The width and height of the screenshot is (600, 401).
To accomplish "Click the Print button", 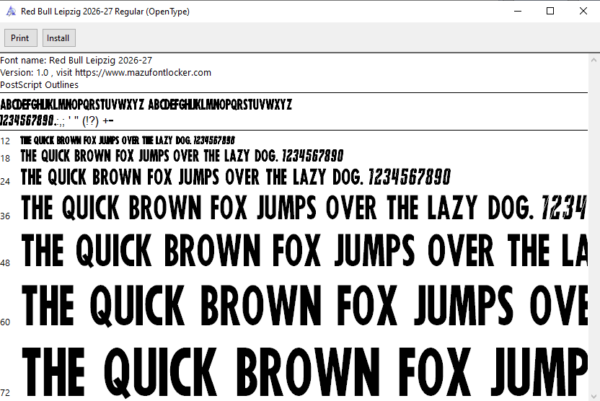I will 21,38.
